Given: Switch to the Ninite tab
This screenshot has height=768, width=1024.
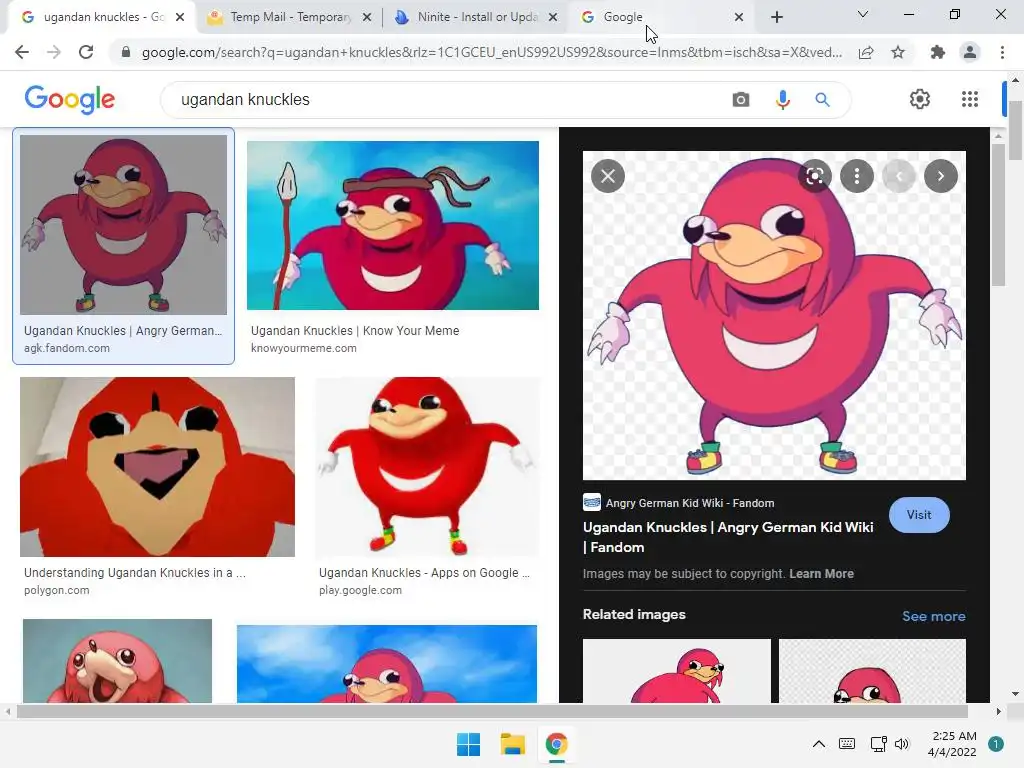Looking at the screenshot, I should click(x=476, y=17).
